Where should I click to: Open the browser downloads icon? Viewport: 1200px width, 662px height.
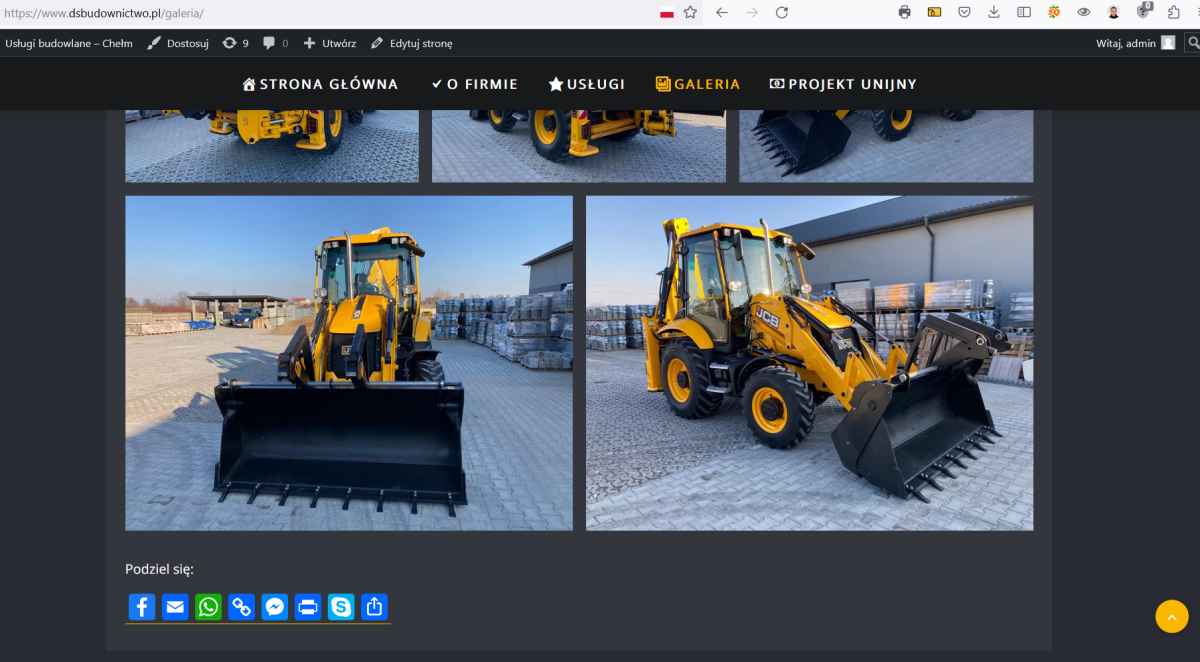pyautogui.click(x=994, y=13)
